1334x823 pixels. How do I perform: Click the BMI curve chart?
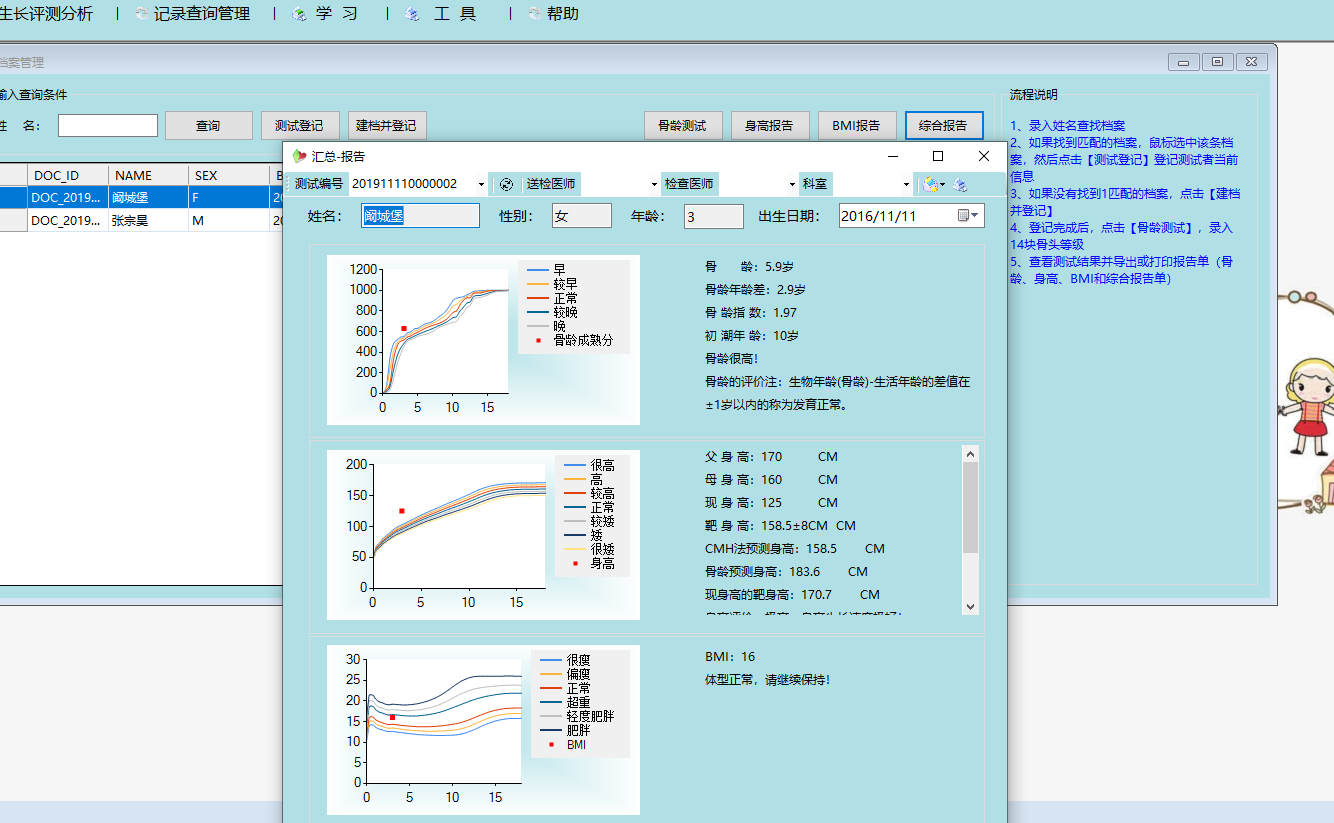point(483,729)
